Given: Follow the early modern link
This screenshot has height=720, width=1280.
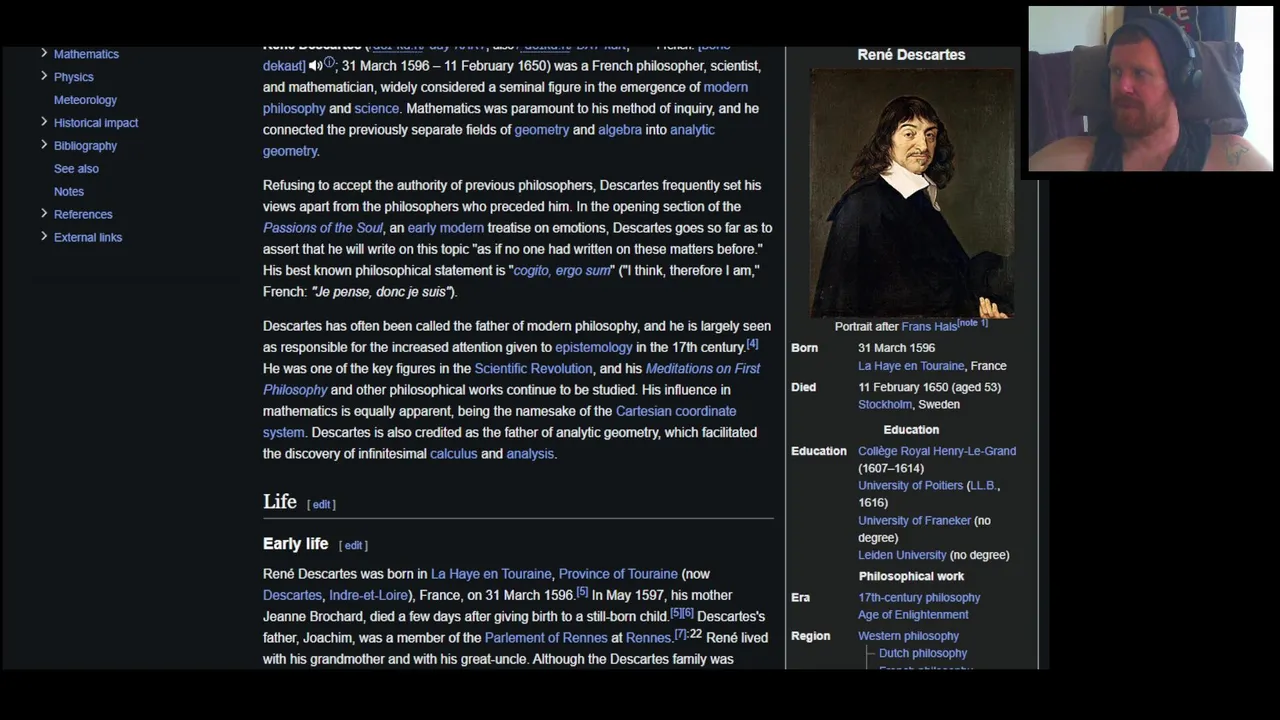Looking at the screenshot, I should click(445, 228).
